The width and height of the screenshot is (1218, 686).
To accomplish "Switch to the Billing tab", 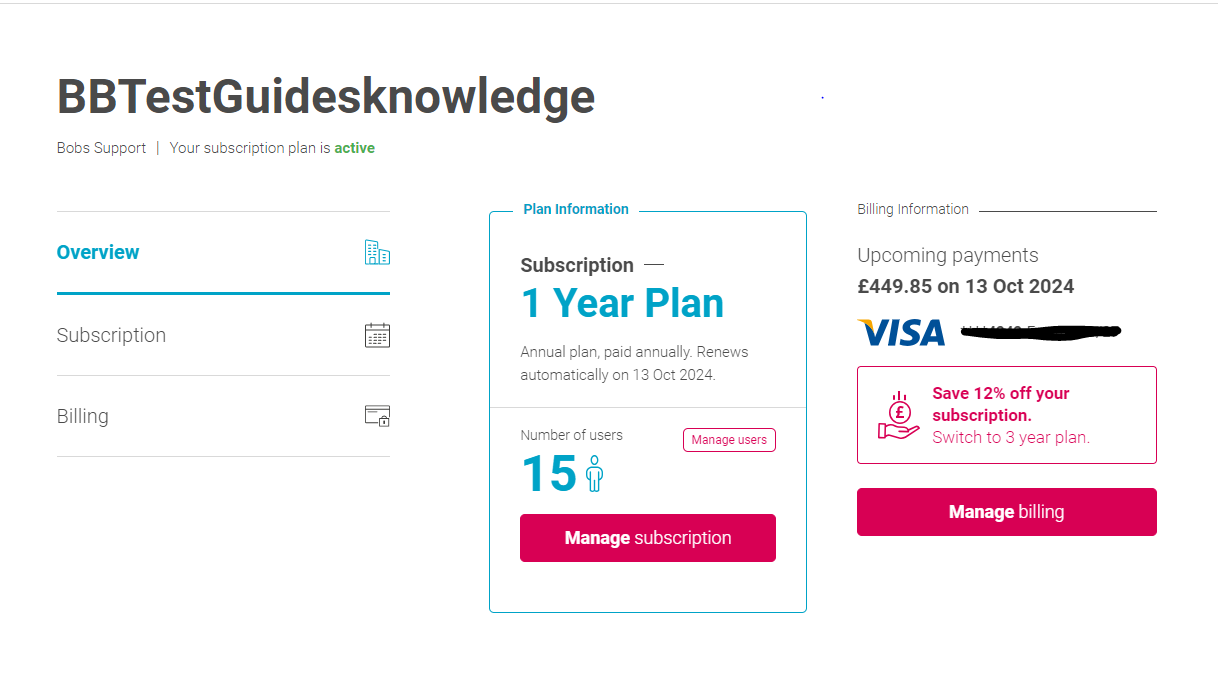I will pos(83,416).
